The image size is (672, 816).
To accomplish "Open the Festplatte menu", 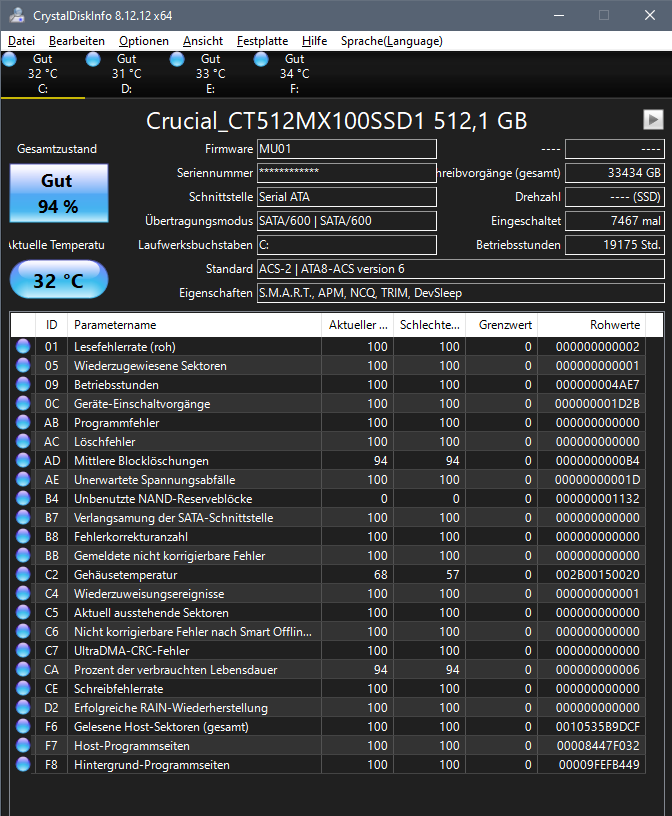I will (x=262, y=41).
